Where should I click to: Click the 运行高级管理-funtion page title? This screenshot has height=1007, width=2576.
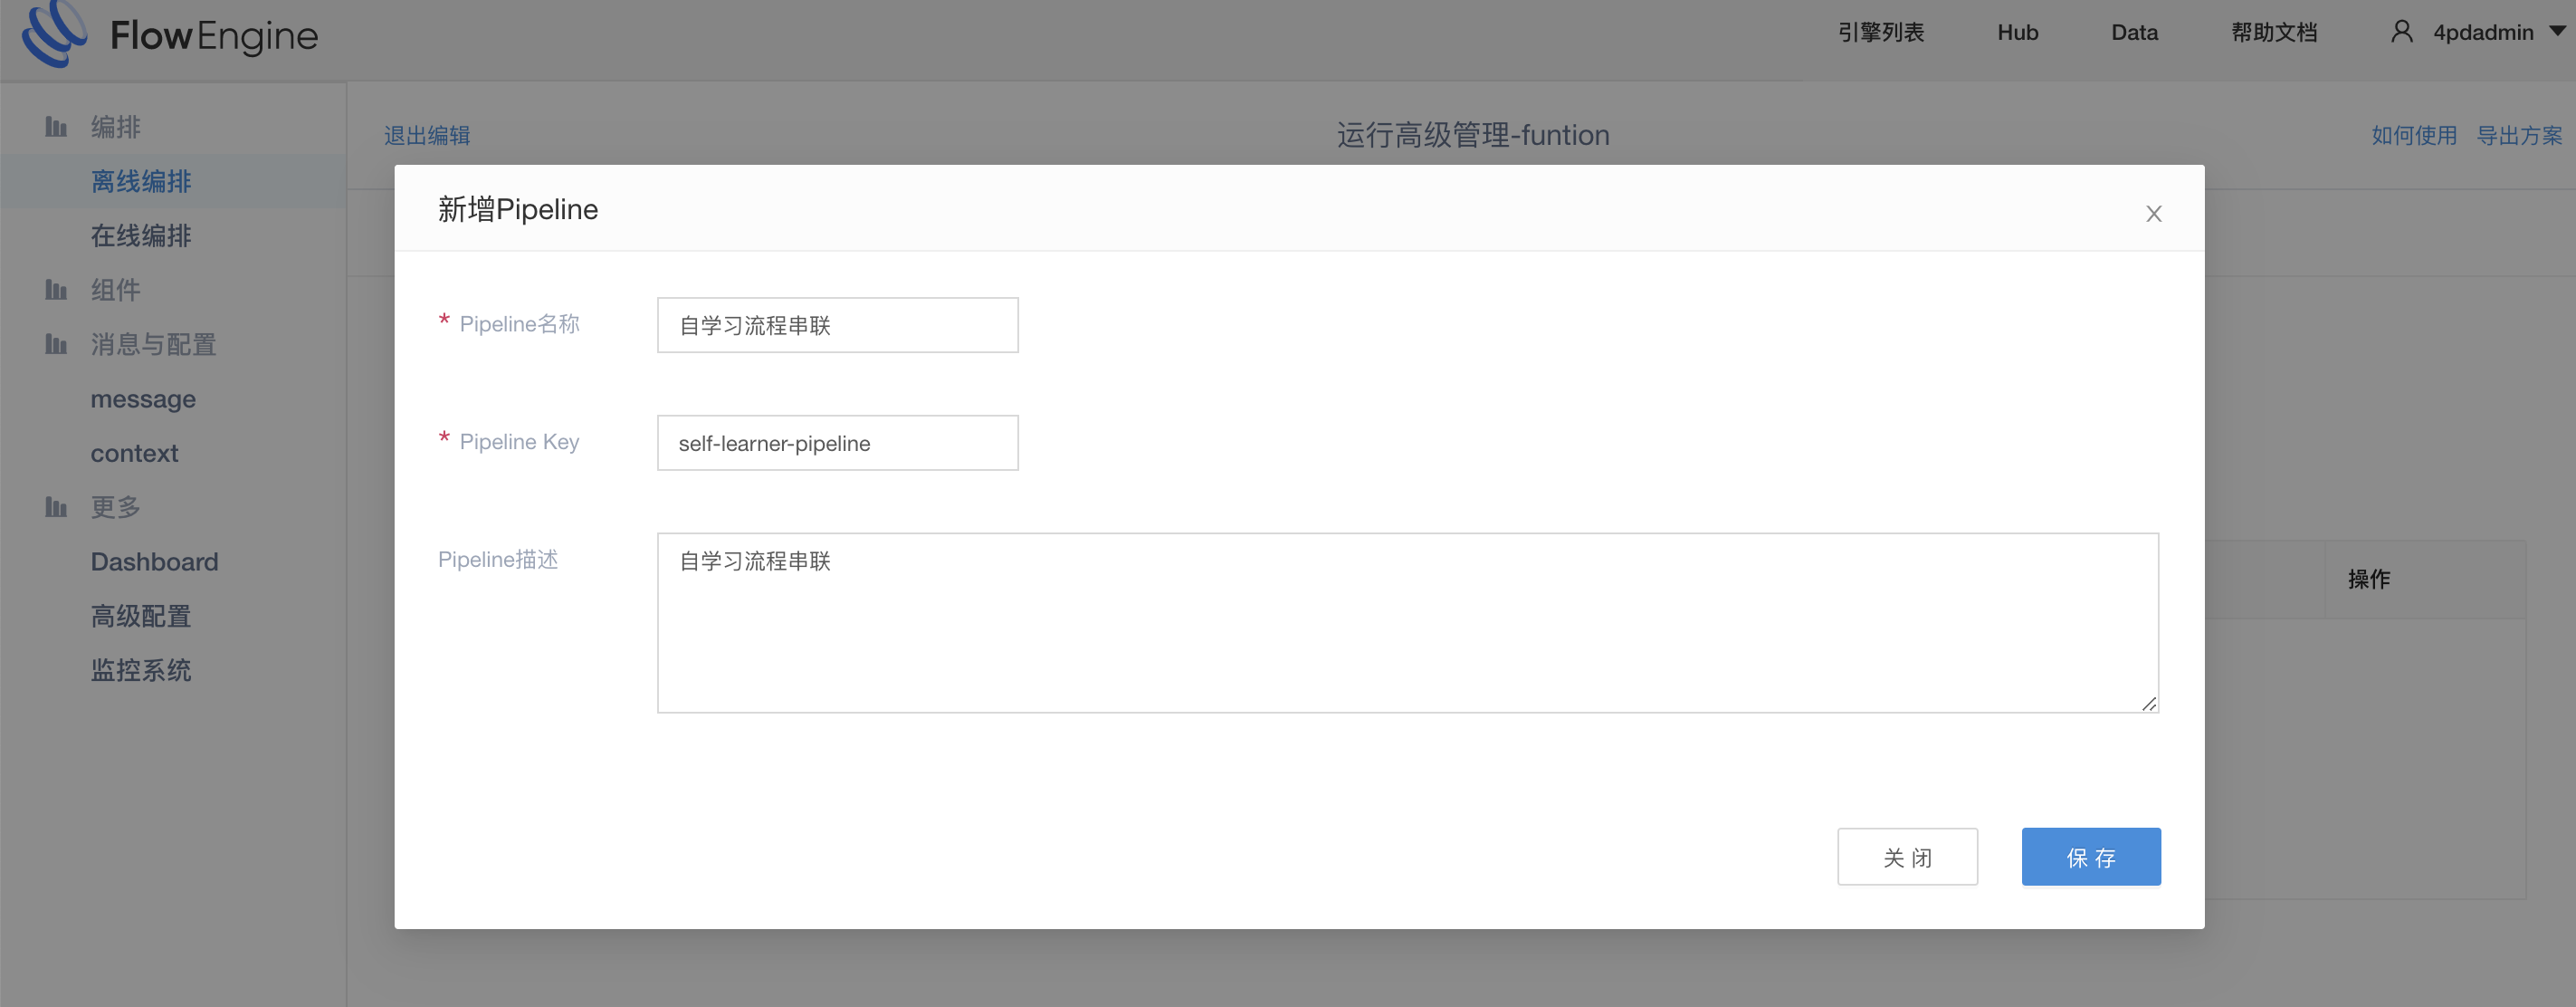[x=1473, y=135]
